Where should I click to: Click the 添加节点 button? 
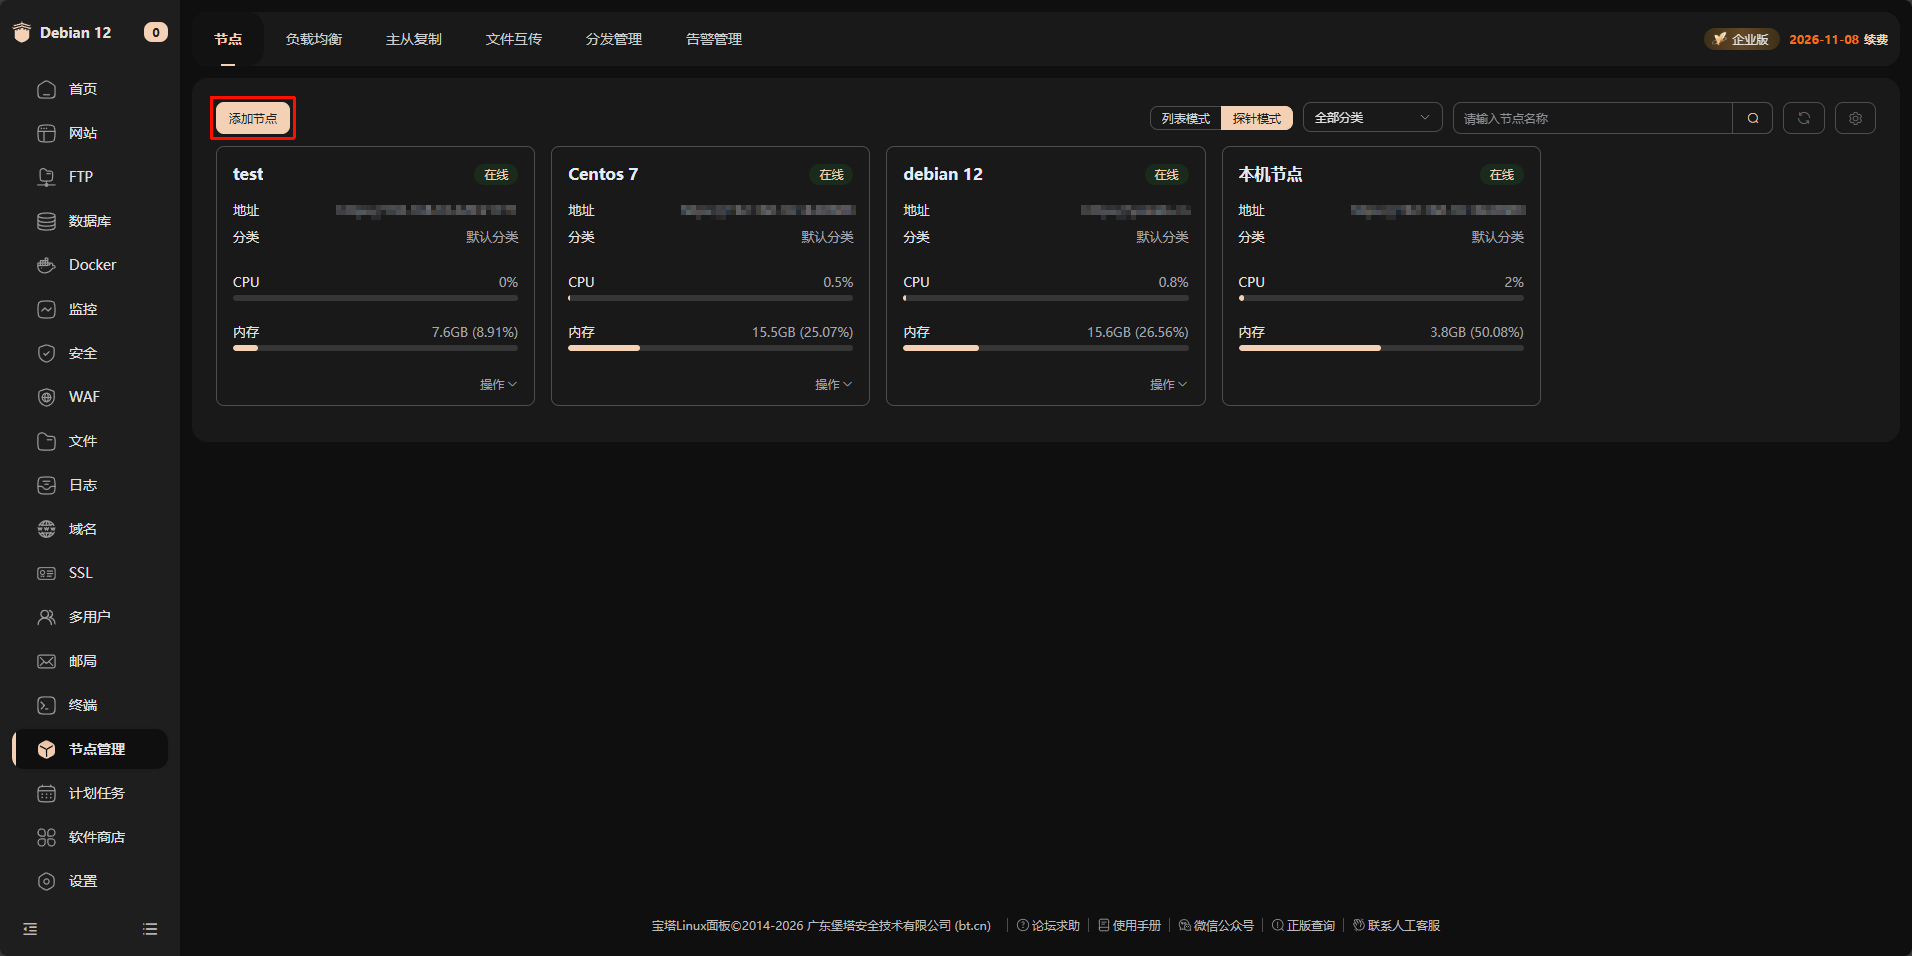tap(253, 118)
